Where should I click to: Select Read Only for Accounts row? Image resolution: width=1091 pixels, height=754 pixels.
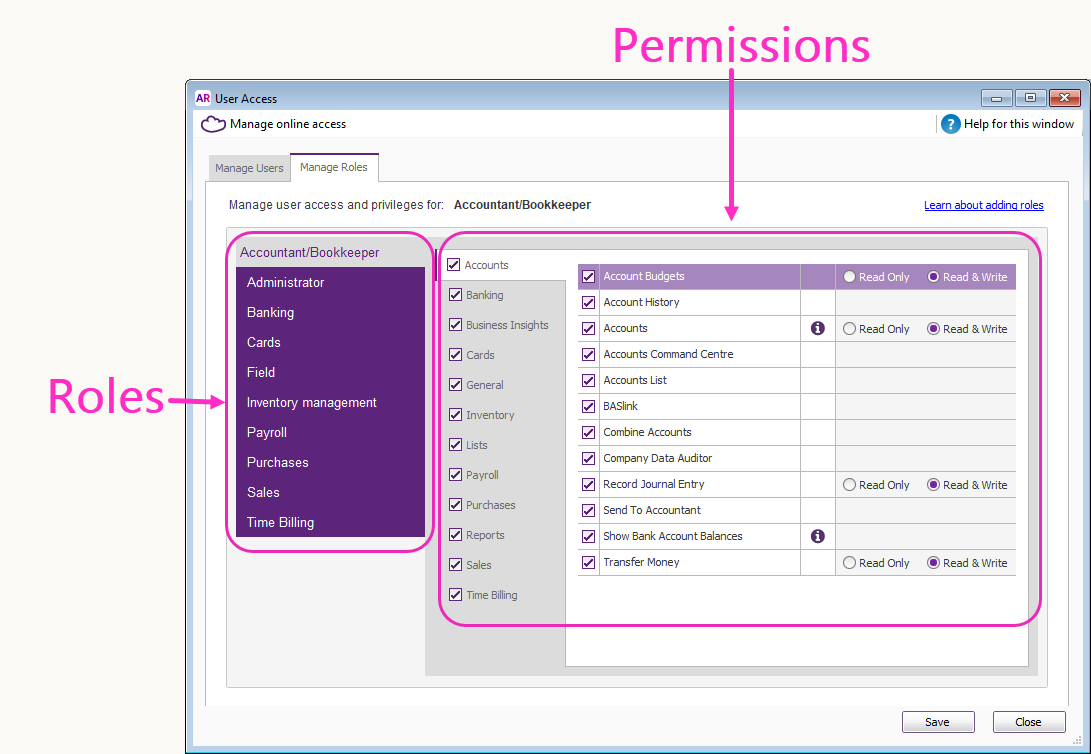pos(850,329)
